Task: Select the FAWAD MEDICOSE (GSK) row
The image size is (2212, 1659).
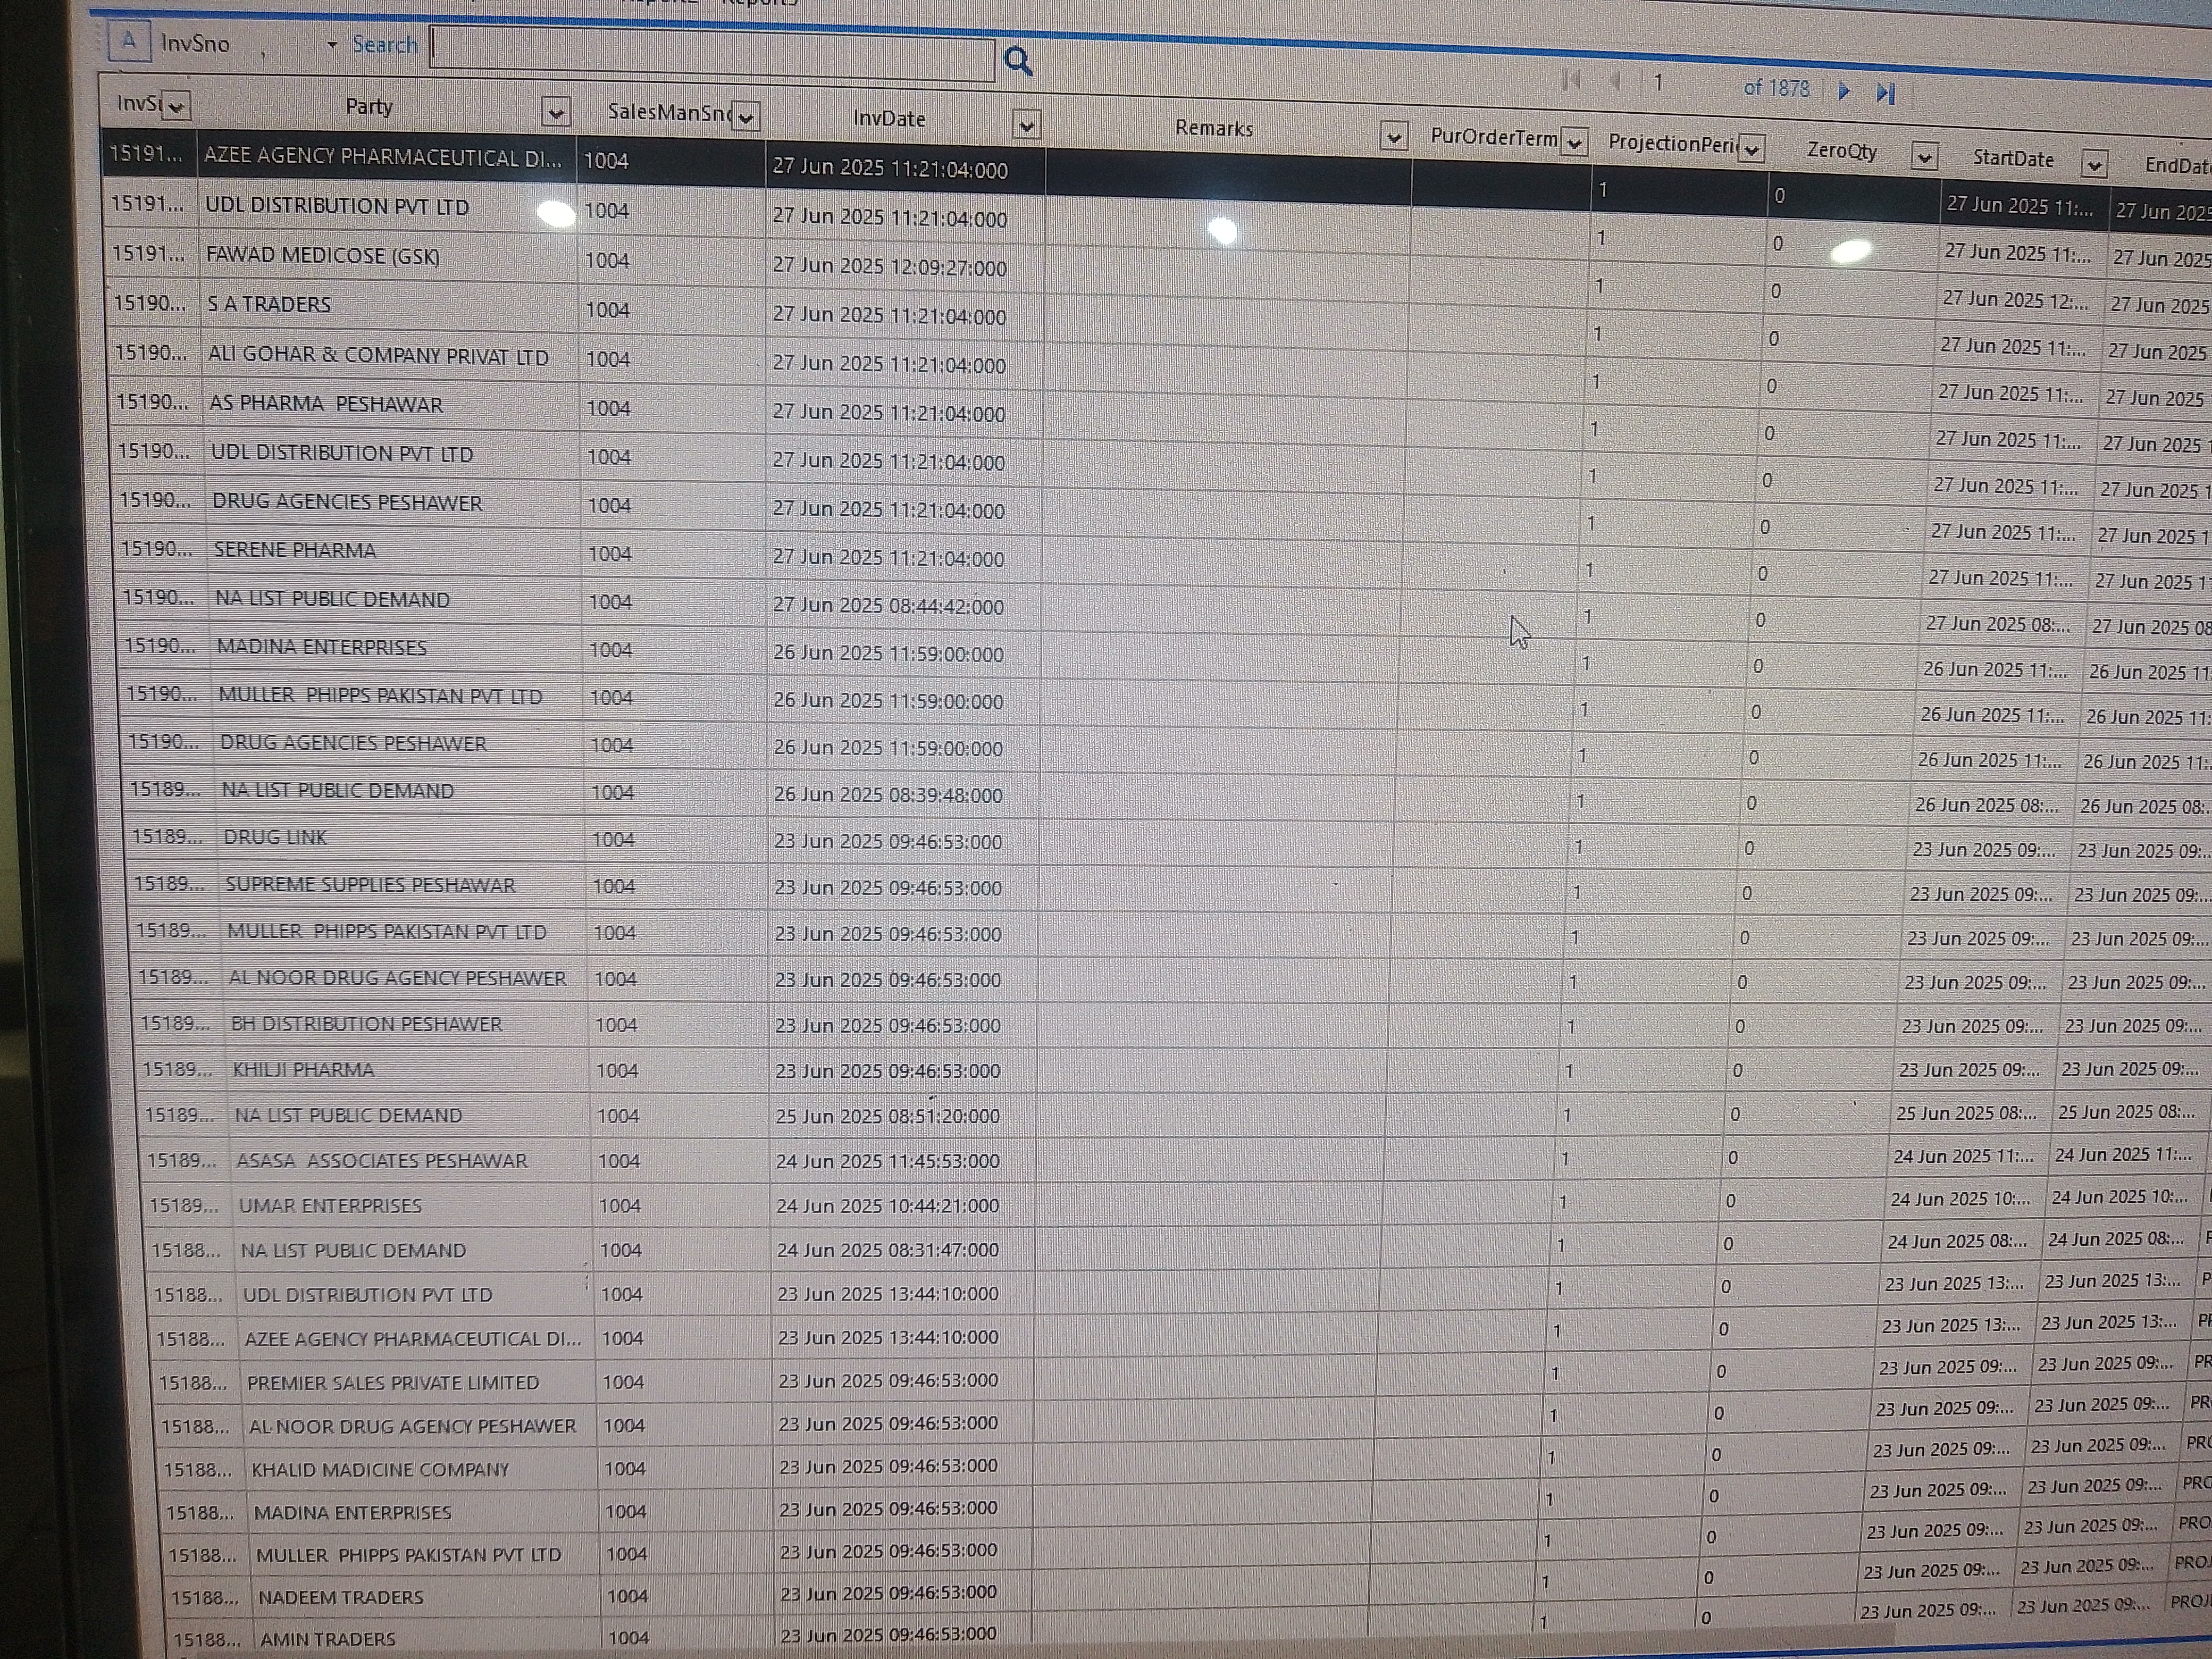Action: pos(322,256)
